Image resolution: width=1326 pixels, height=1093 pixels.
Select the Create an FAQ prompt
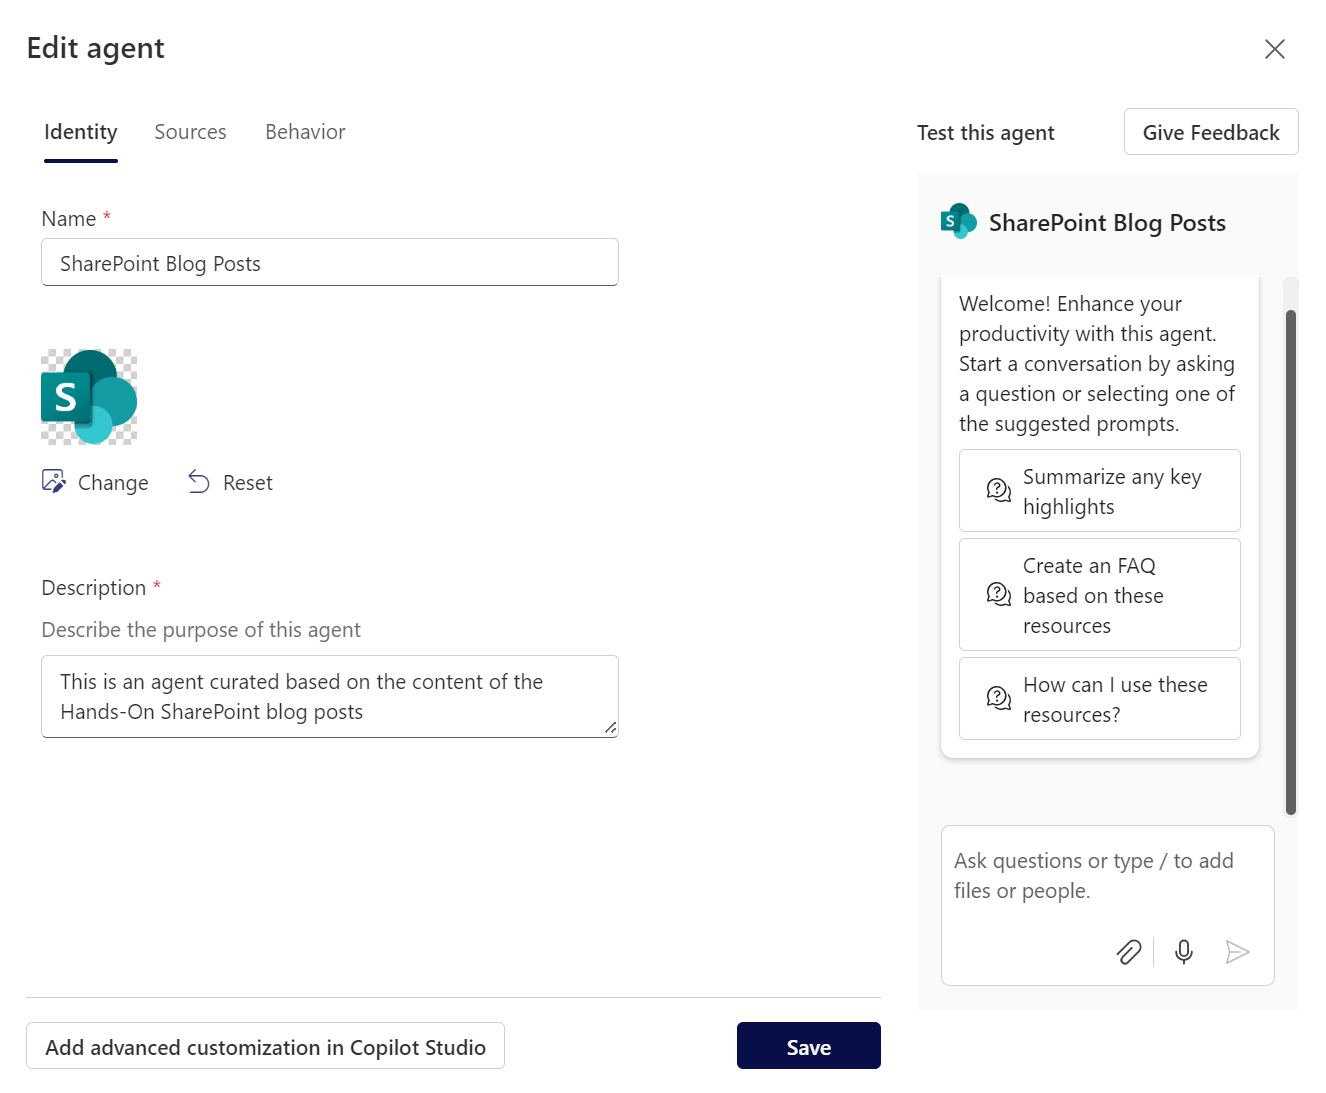click(1099, 595)
